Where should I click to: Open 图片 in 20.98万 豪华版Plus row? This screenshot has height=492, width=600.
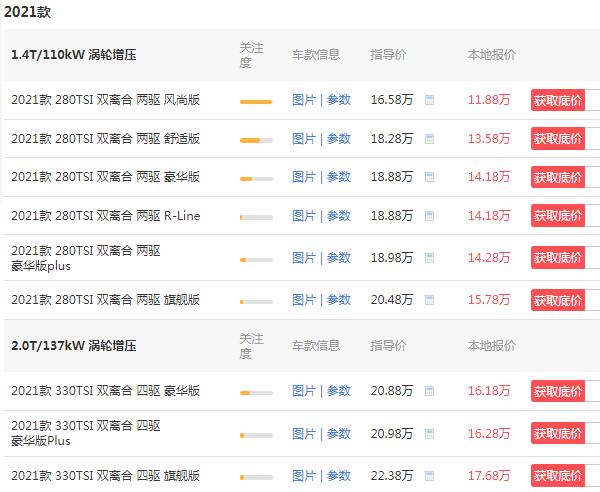pyautogui.click(x=304, y=434)
